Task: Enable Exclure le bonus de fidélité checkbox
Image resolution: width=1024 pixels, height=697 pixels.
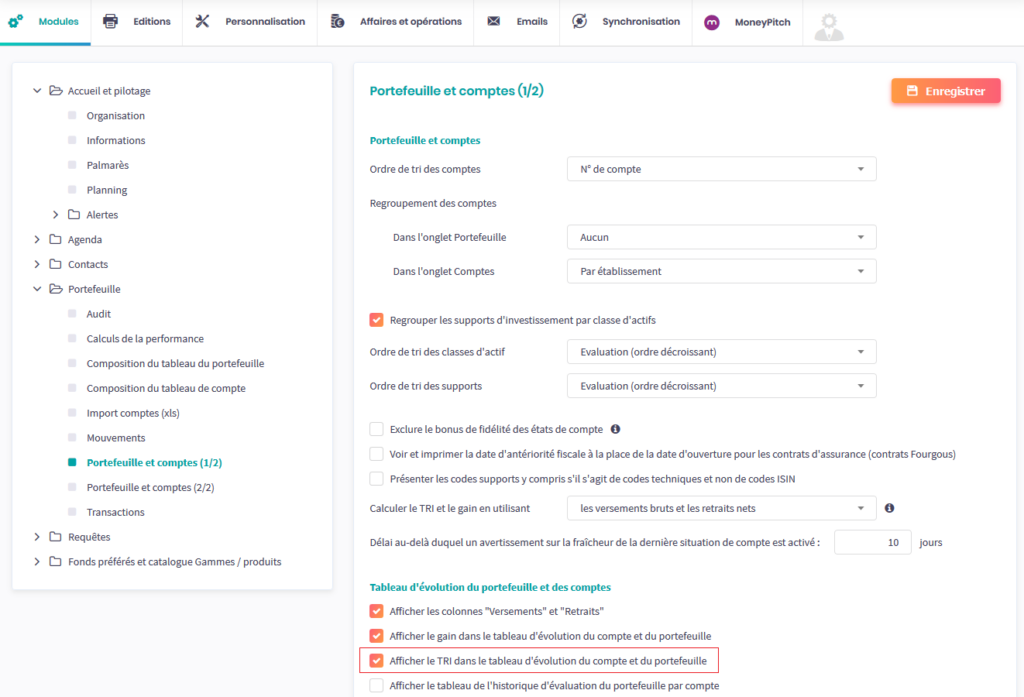Action: pyautogui.click(x=377, y=429)
